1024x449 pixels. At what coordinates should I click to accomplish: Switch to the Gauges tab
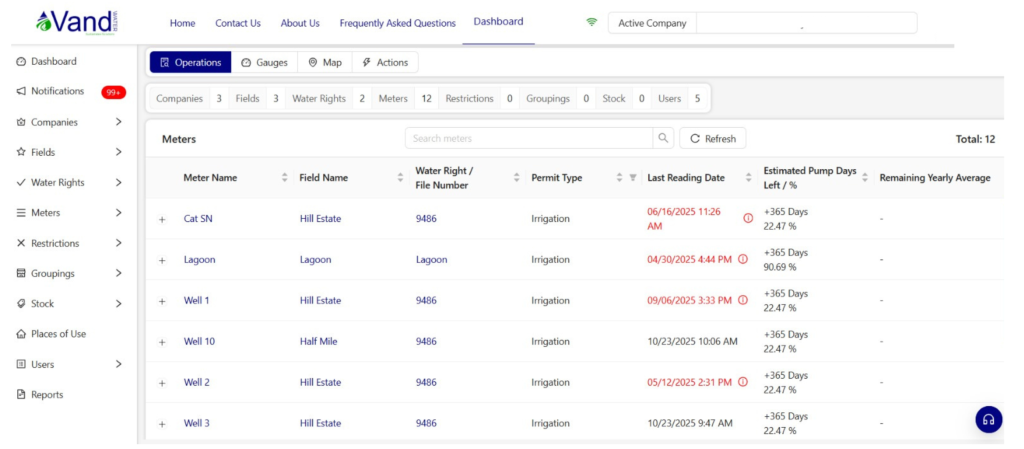[264, 62]
